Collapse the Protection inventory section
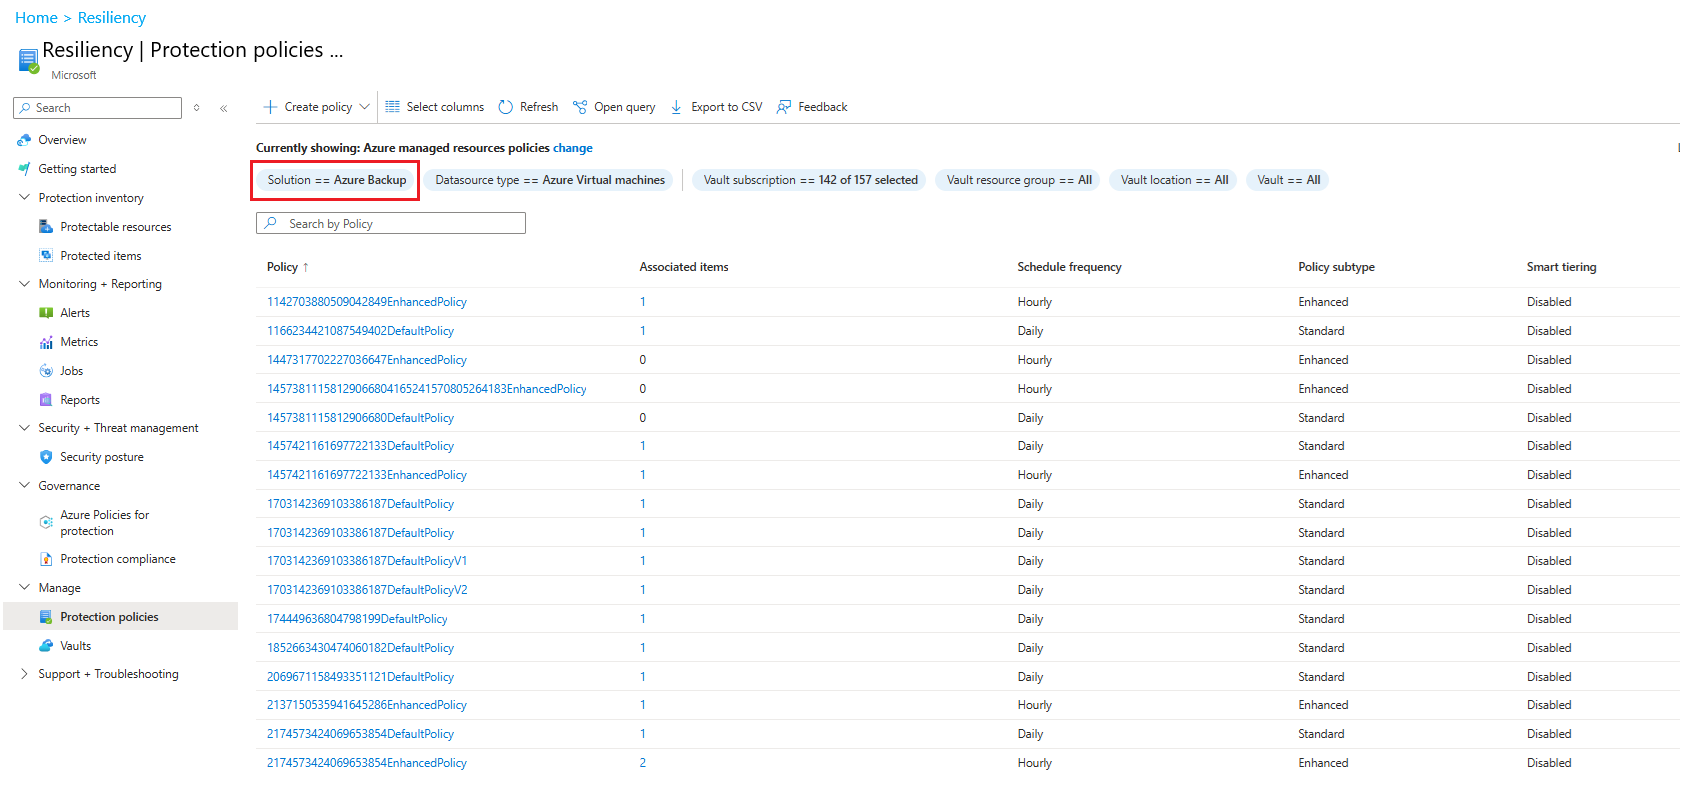 point(24,198)
